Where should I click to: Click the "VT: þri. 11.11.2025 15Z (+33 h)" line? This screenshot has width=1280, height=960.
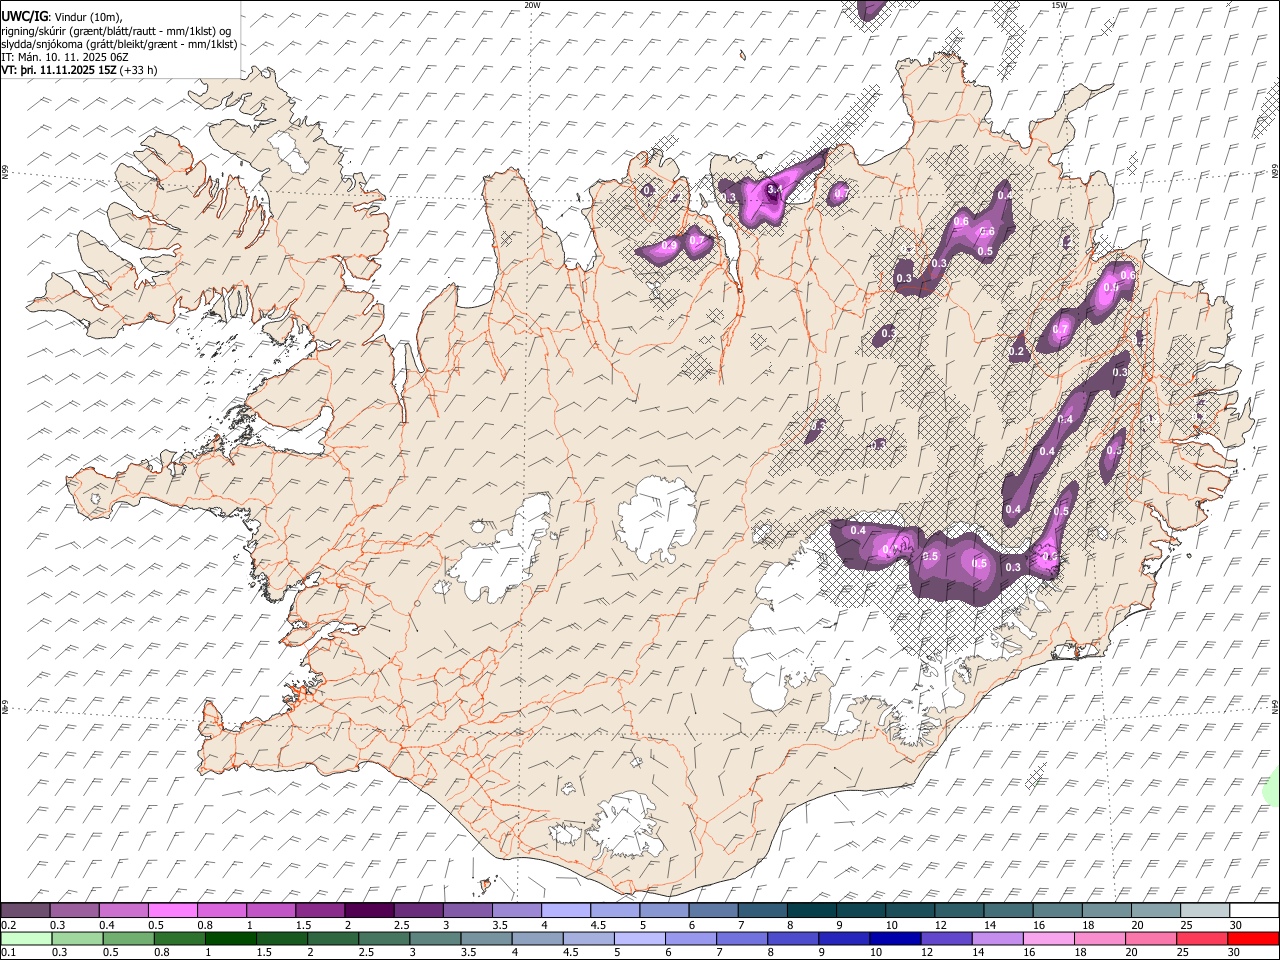tap(79, 70)
